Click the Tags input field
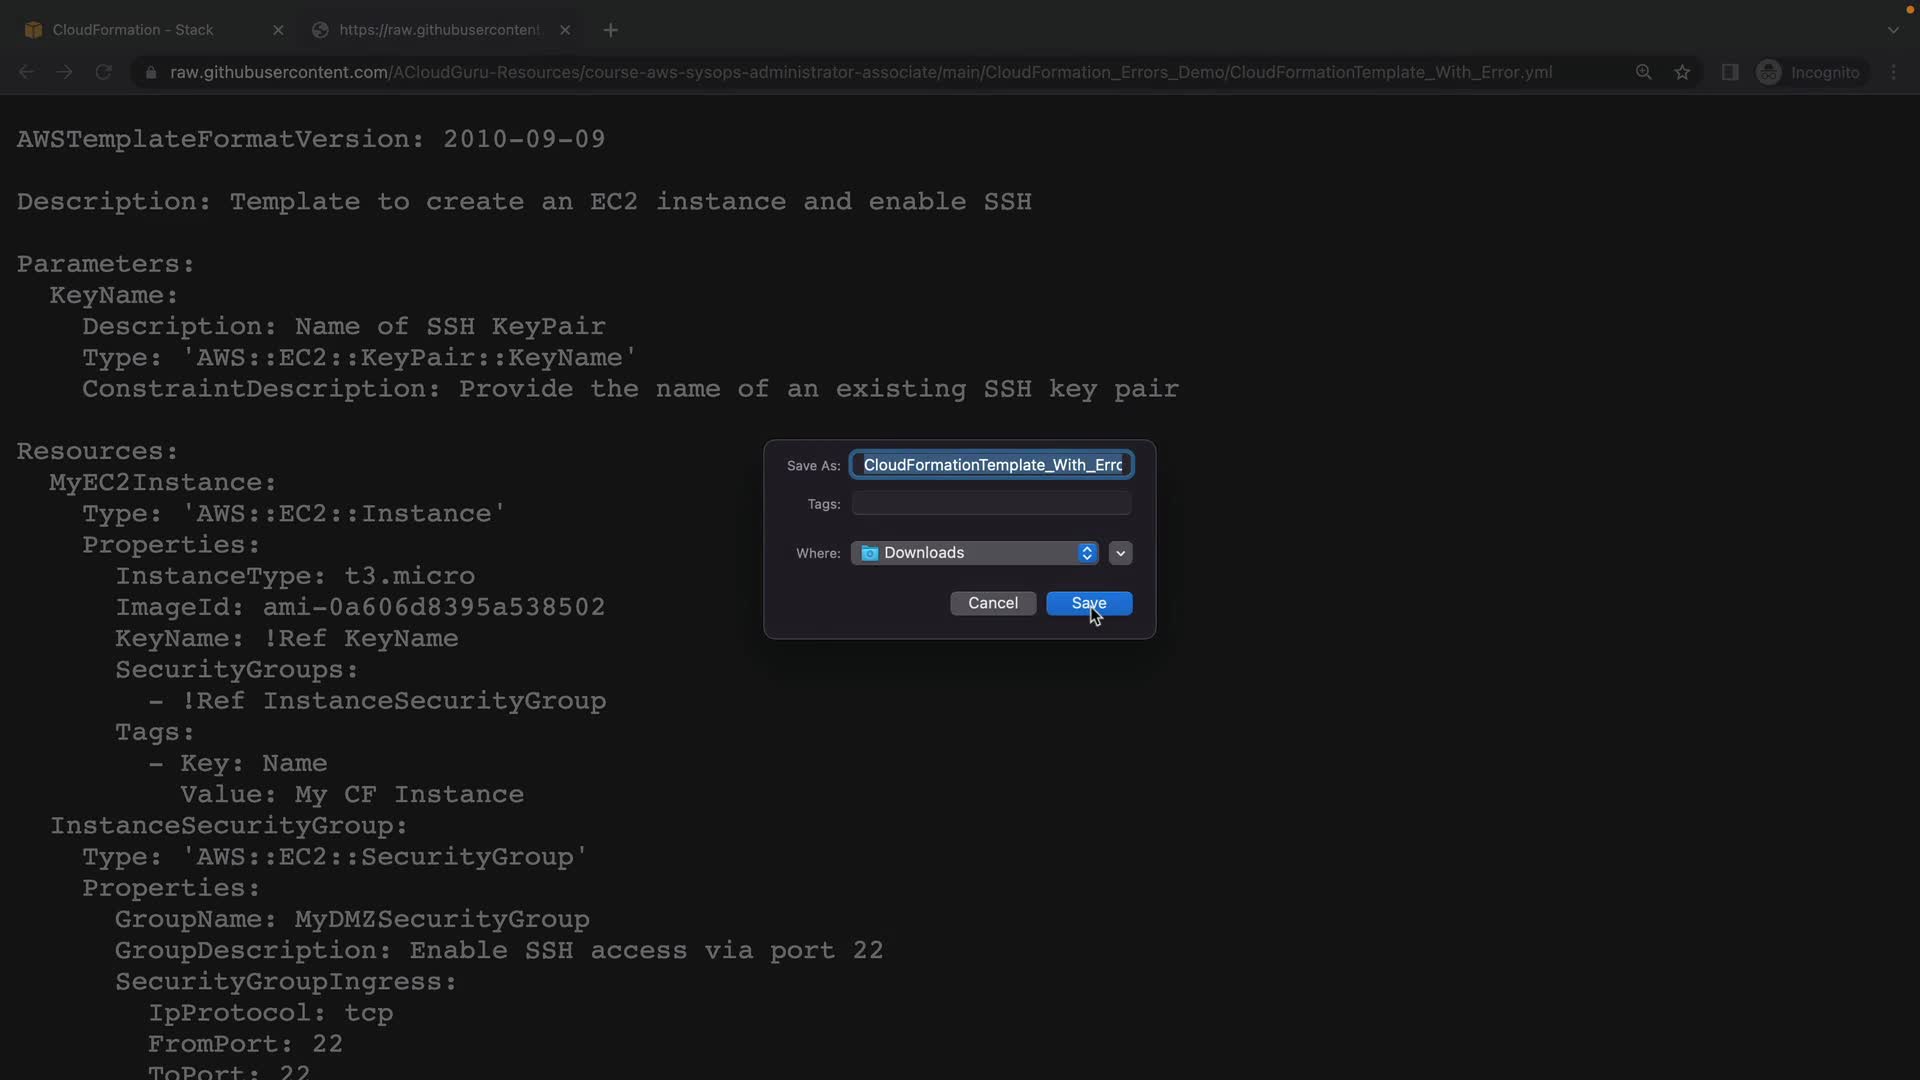Screen dimensions: 1920x1080 pyautogui.click(x=991, y=504)
